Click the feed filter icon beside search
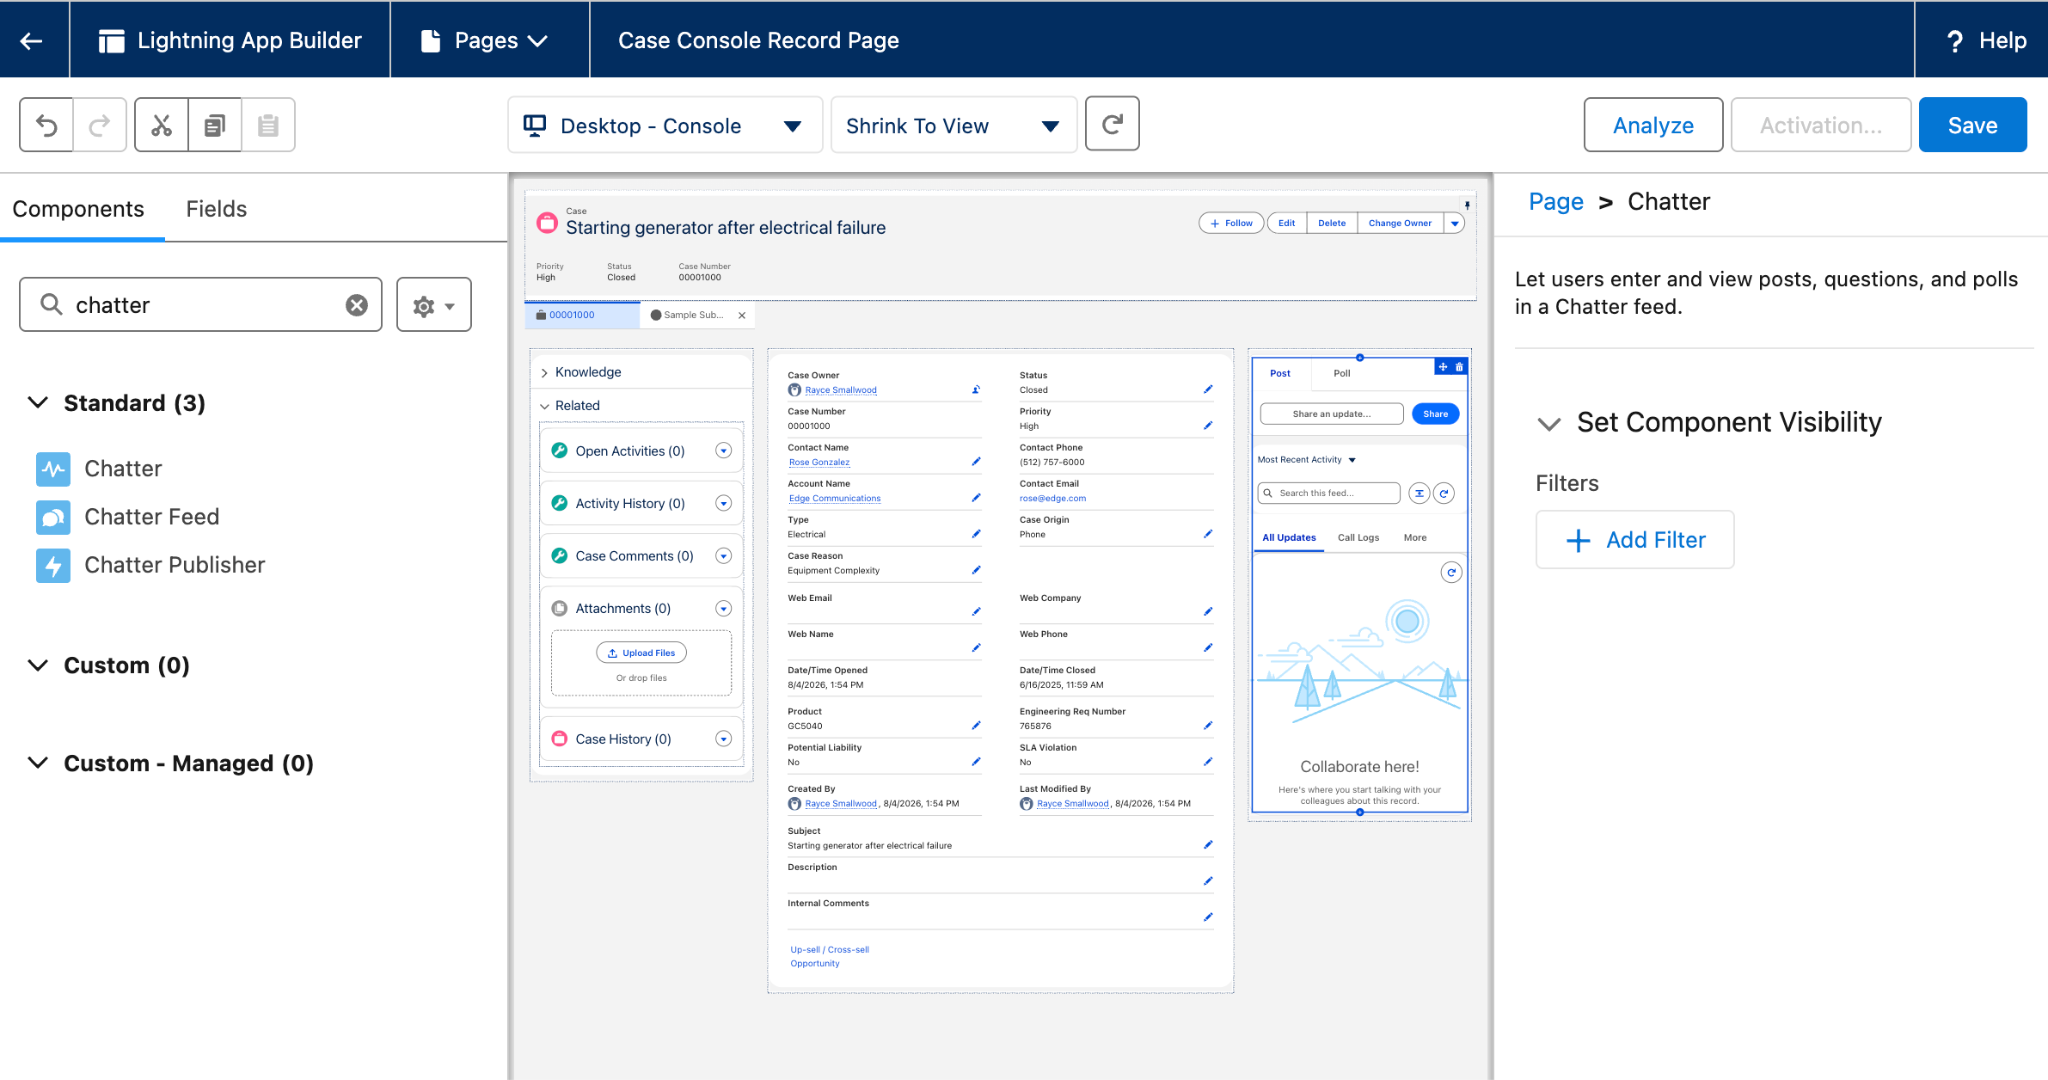Viewport: 2048px width, 1080px height. (x=1419, y=493)
